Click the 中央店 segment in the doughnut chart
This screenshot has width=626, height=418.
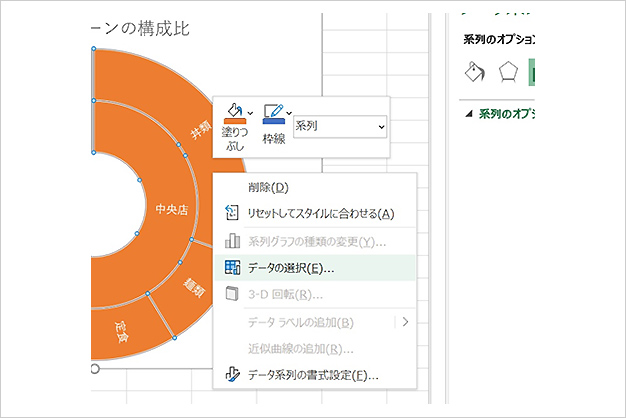pos(172,210)
